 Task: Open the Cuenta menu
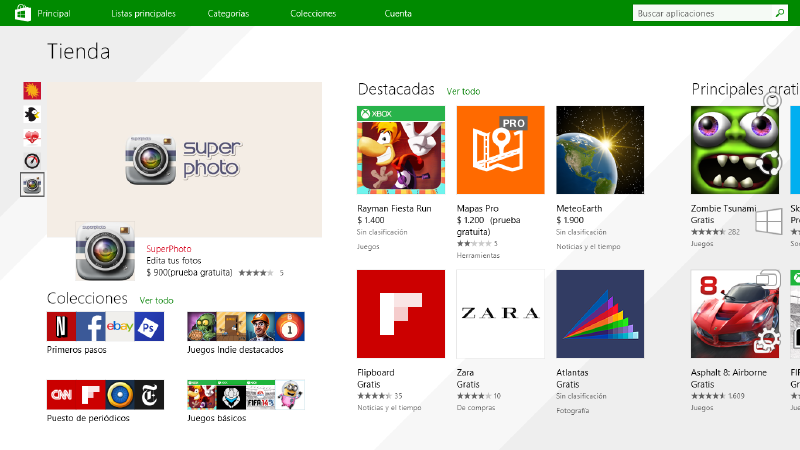(x=398, y=14)
